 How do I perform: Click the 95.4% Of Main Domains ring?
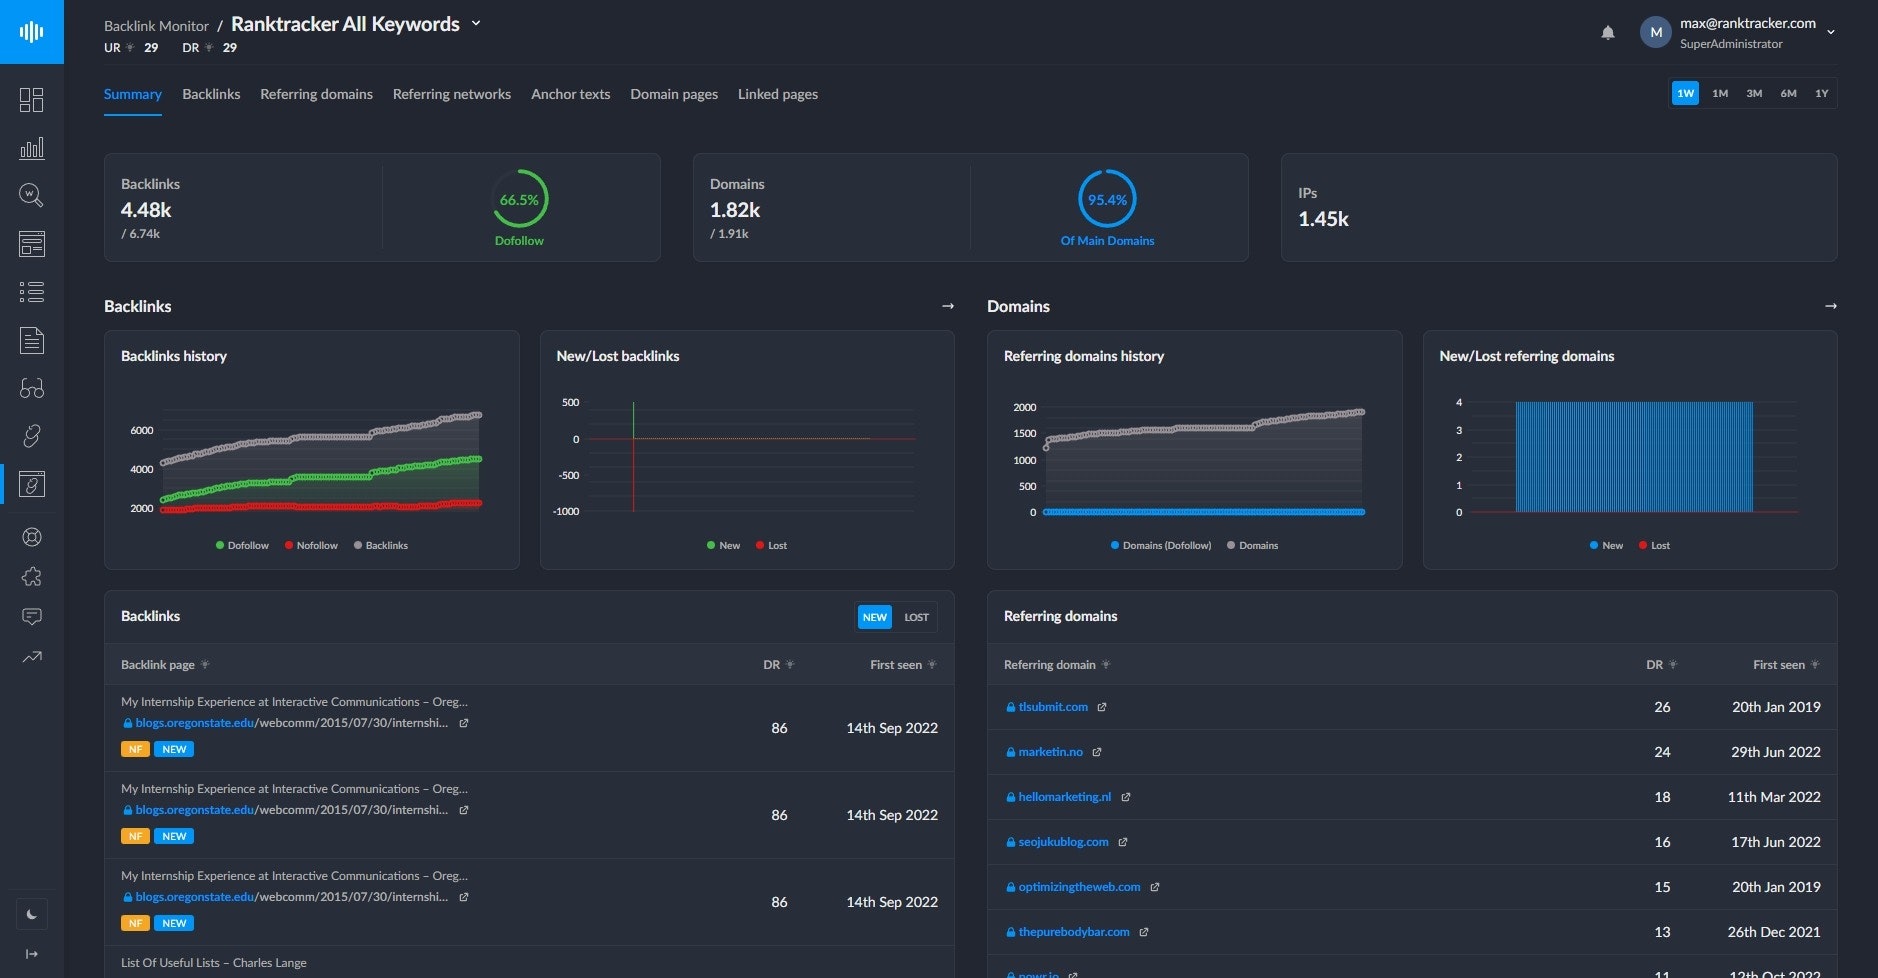click(1107, 199)
